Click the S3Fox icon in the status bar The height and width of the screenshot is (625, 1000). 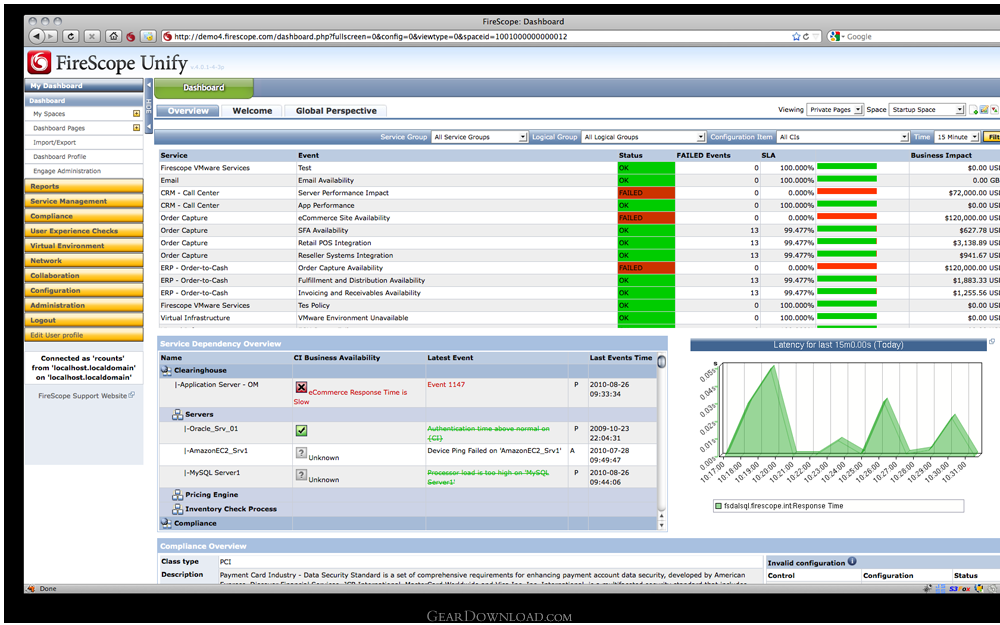pyautogui.click(x=960, y=589)
